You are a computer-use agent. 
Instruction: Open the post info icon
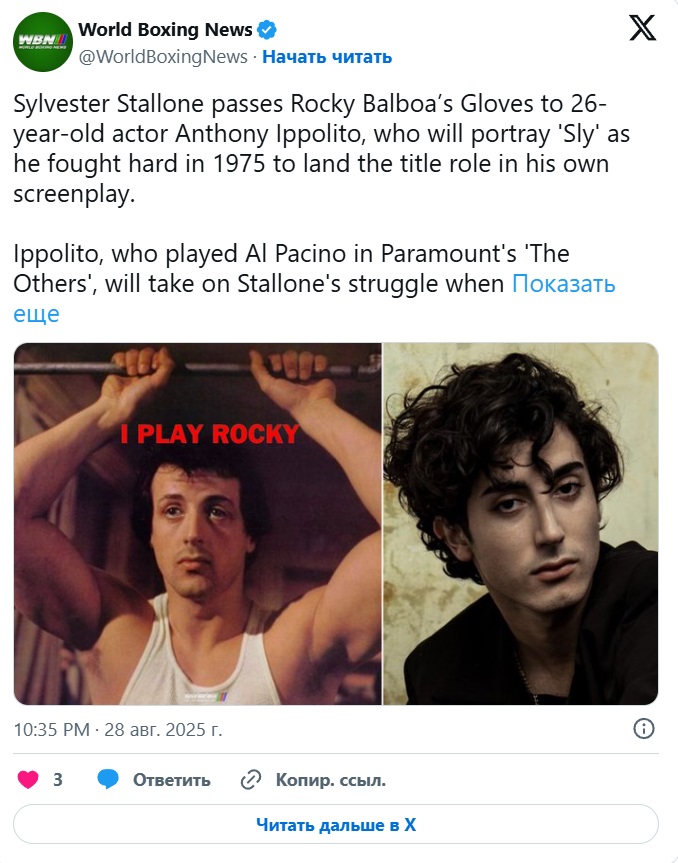(x=643, y=729)
